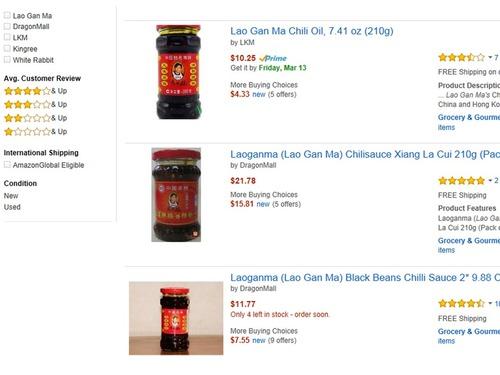The height and width of the screenshot is (375, 500).
Task: Enable AmazonGlobal Eligible checkbox
Action: click(7, 165)
